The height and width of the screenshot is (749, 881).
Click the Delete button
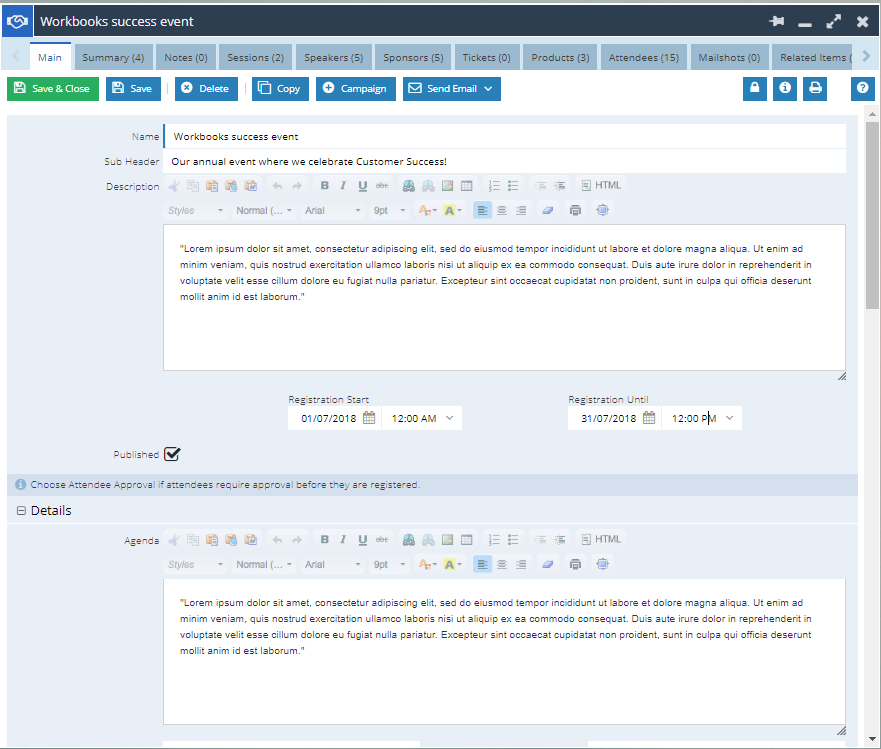[x=206, y=89]
